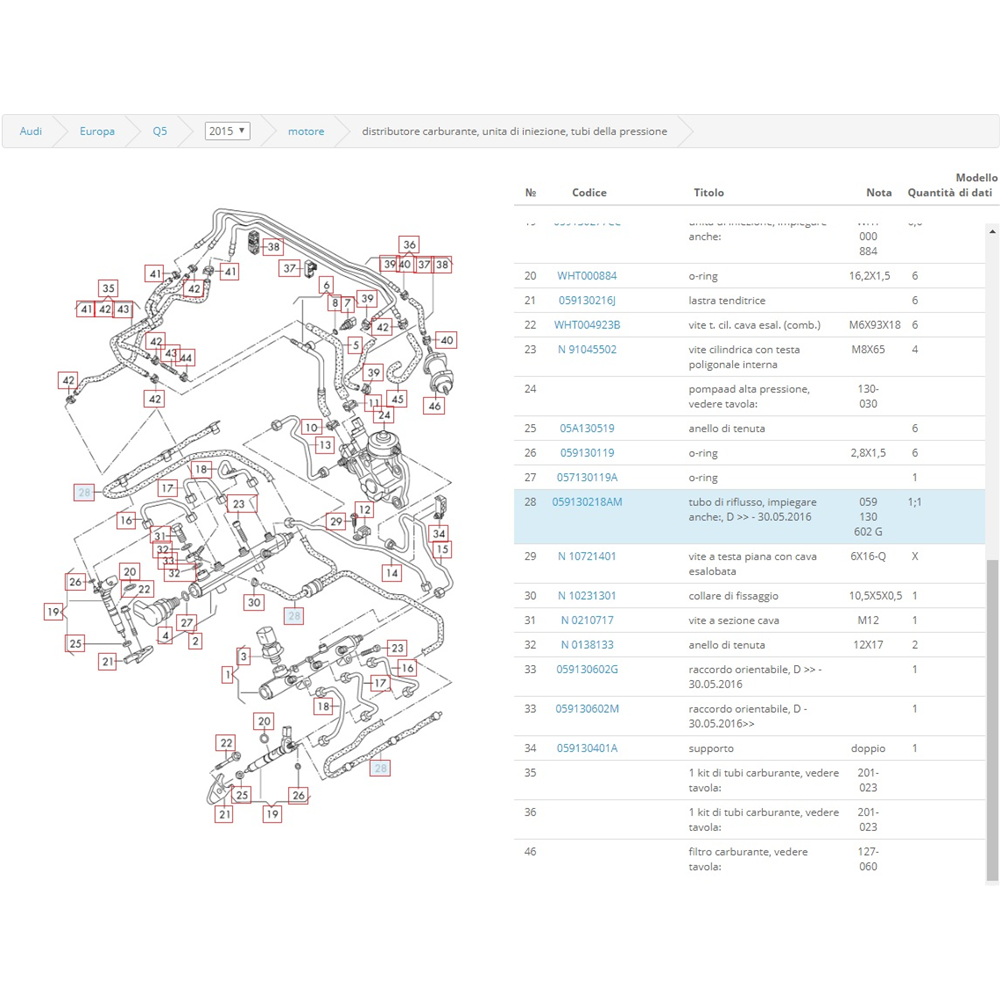Click the "supporto" title cell
This screenshot has height=1000, width=1000.
click(x=710, y=748)
